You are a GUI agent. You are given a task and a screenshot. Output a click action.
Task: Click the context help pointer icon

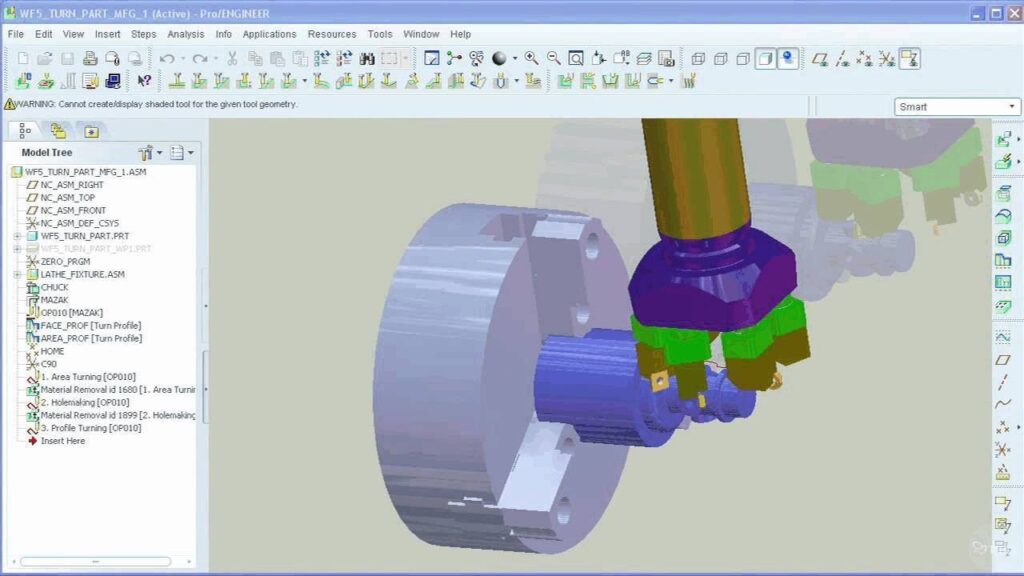coord(144,81)
